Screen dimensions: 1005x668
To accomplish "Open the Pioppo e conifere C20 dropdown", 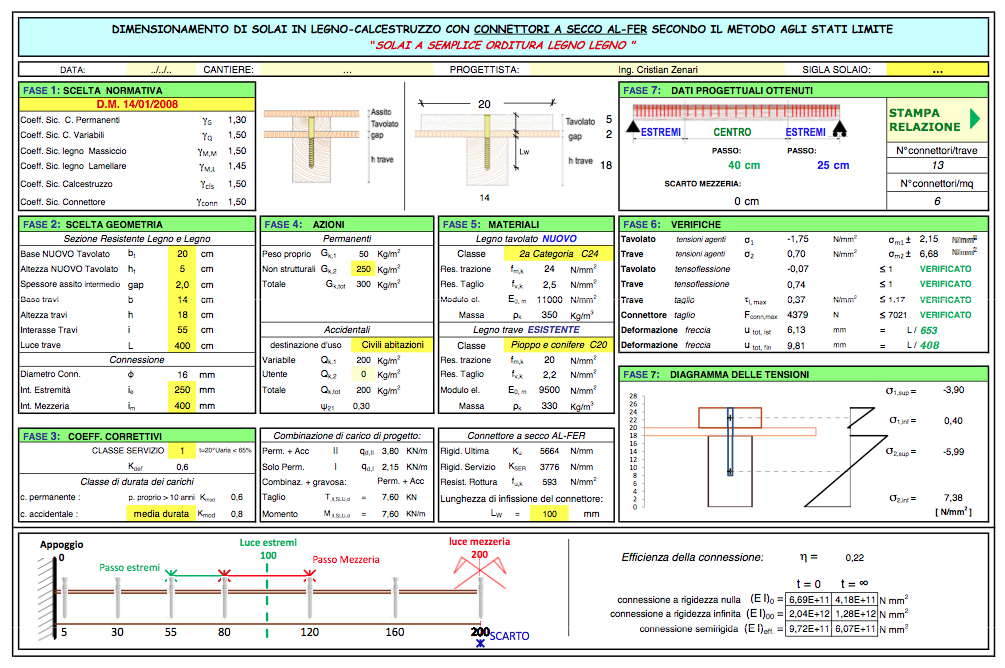I will tap(558, 345).
